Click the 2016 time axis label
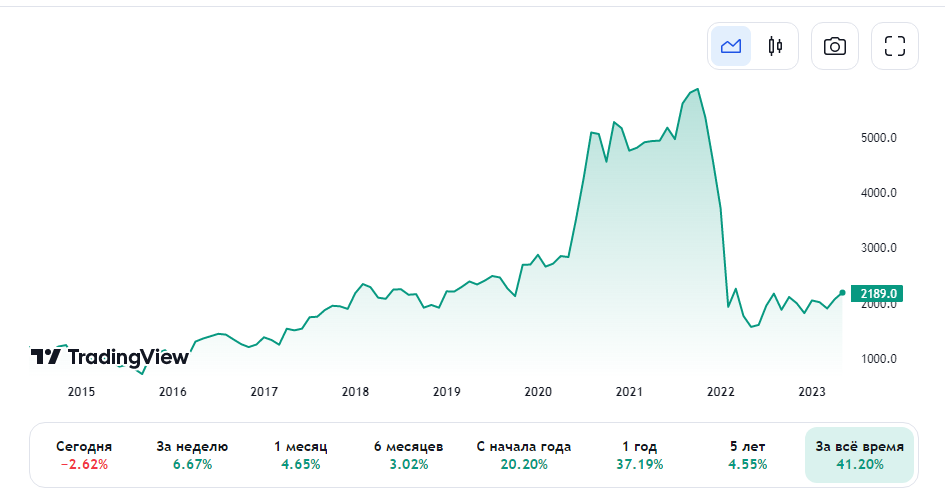This screenshot has width=945, height=493. [x=172, y=392]
